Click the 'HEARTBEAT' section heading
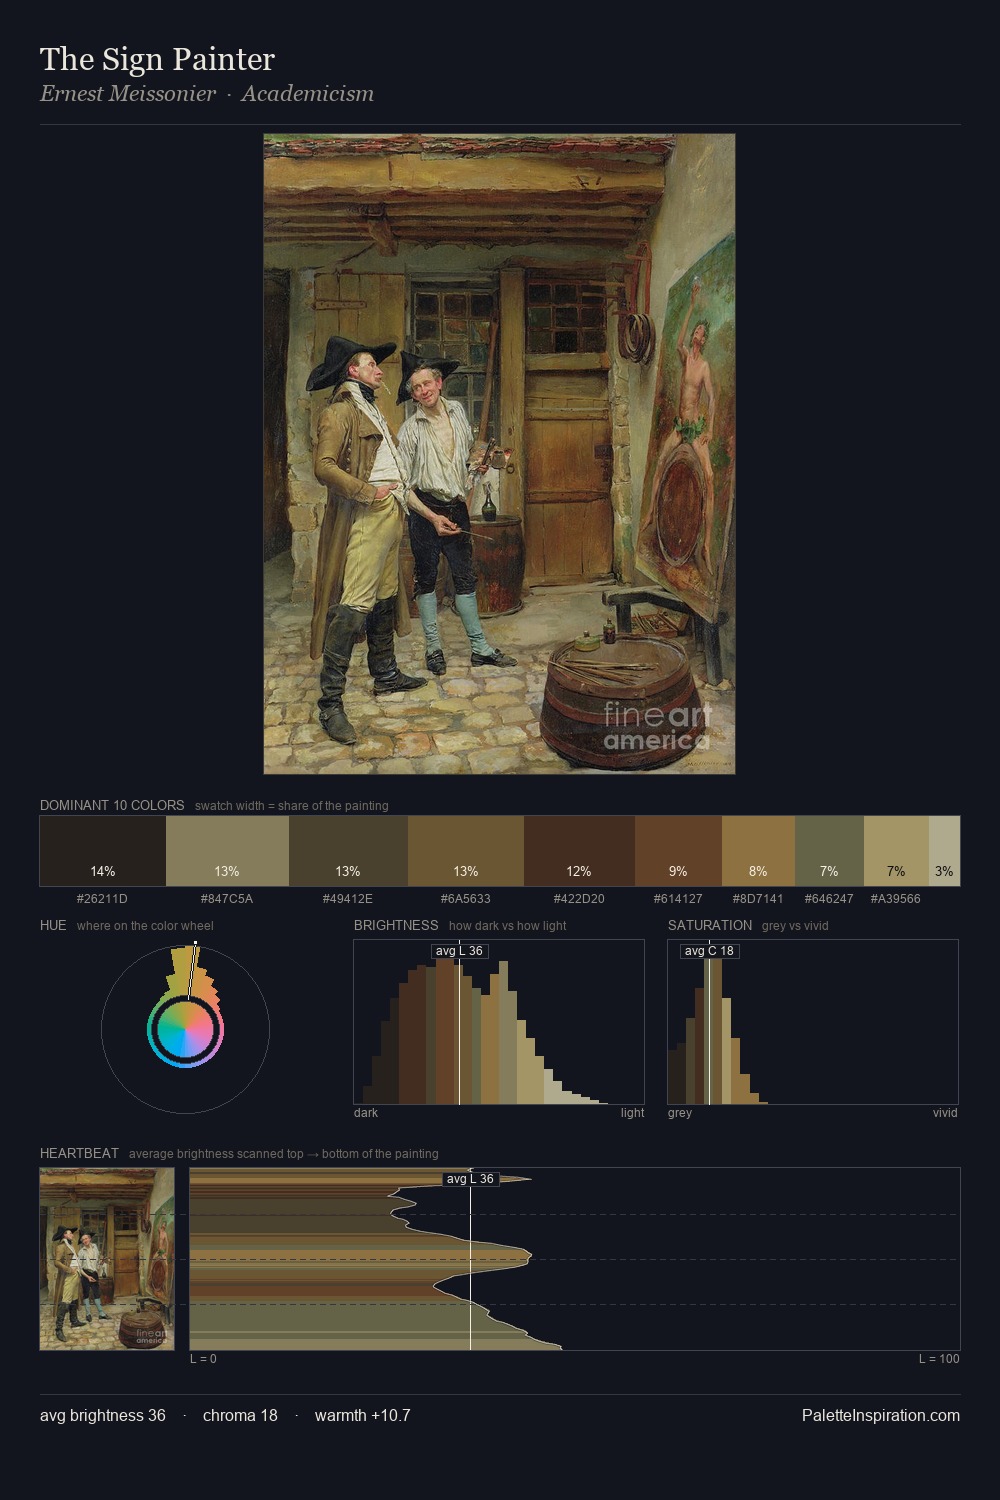 click(x=79, y=1153)
